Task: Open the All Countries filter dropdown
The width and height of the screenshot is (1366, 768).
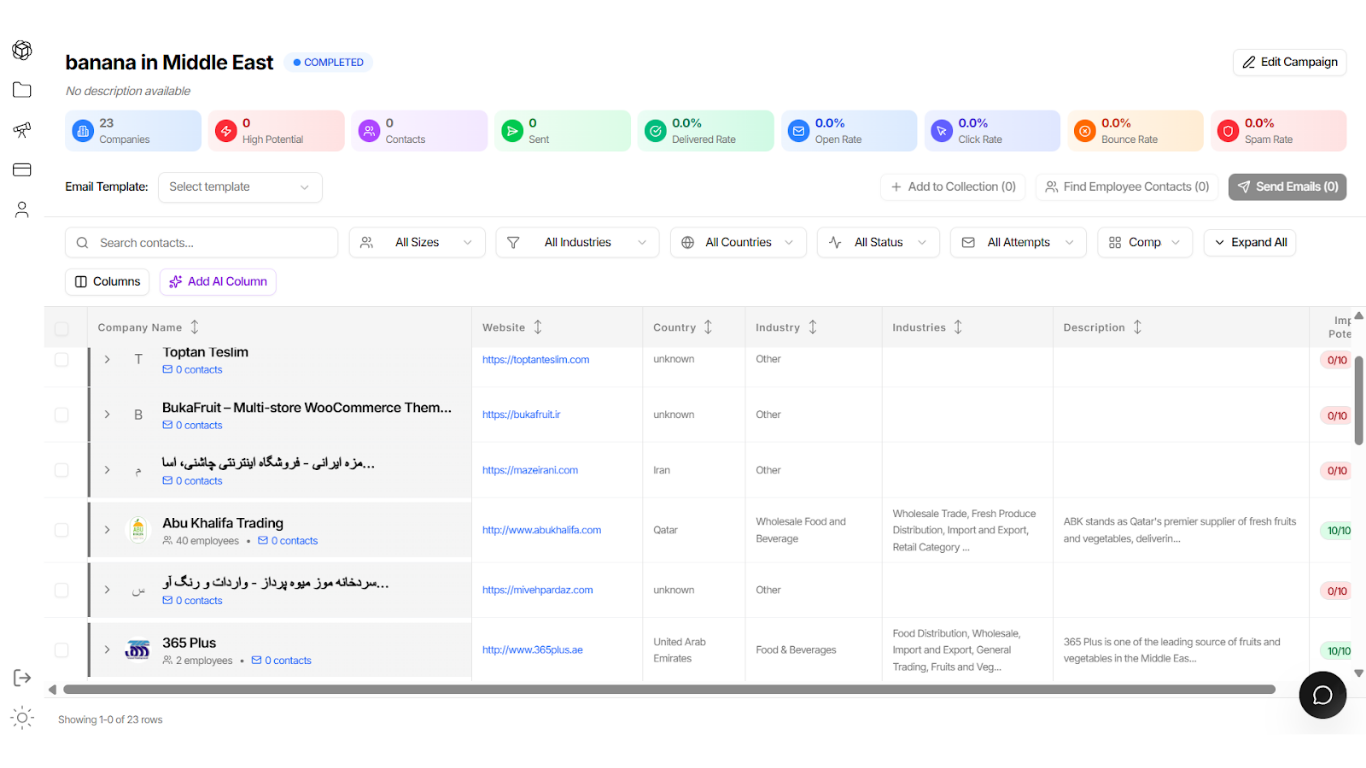Action: (738, 242)
